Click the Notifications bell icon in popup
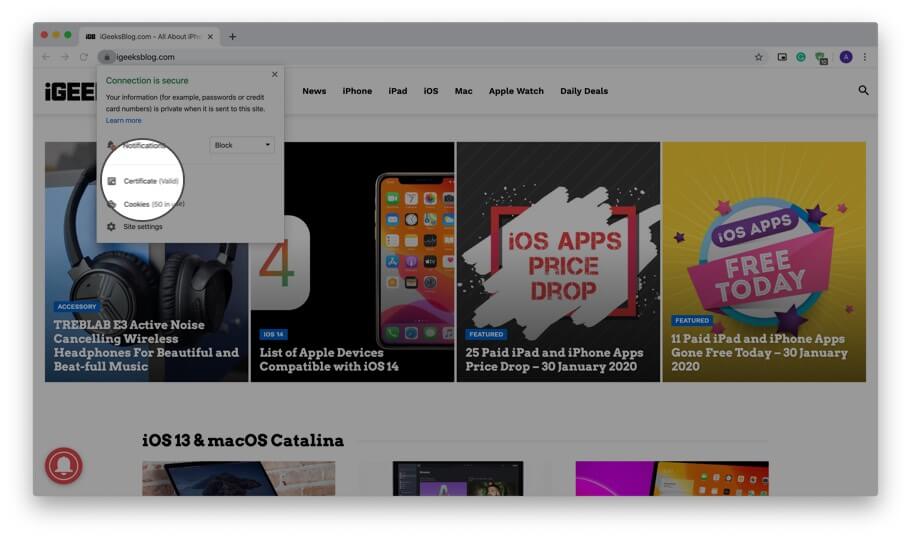The height and width of the screenshot is (539, 911). tap(112, 145)
